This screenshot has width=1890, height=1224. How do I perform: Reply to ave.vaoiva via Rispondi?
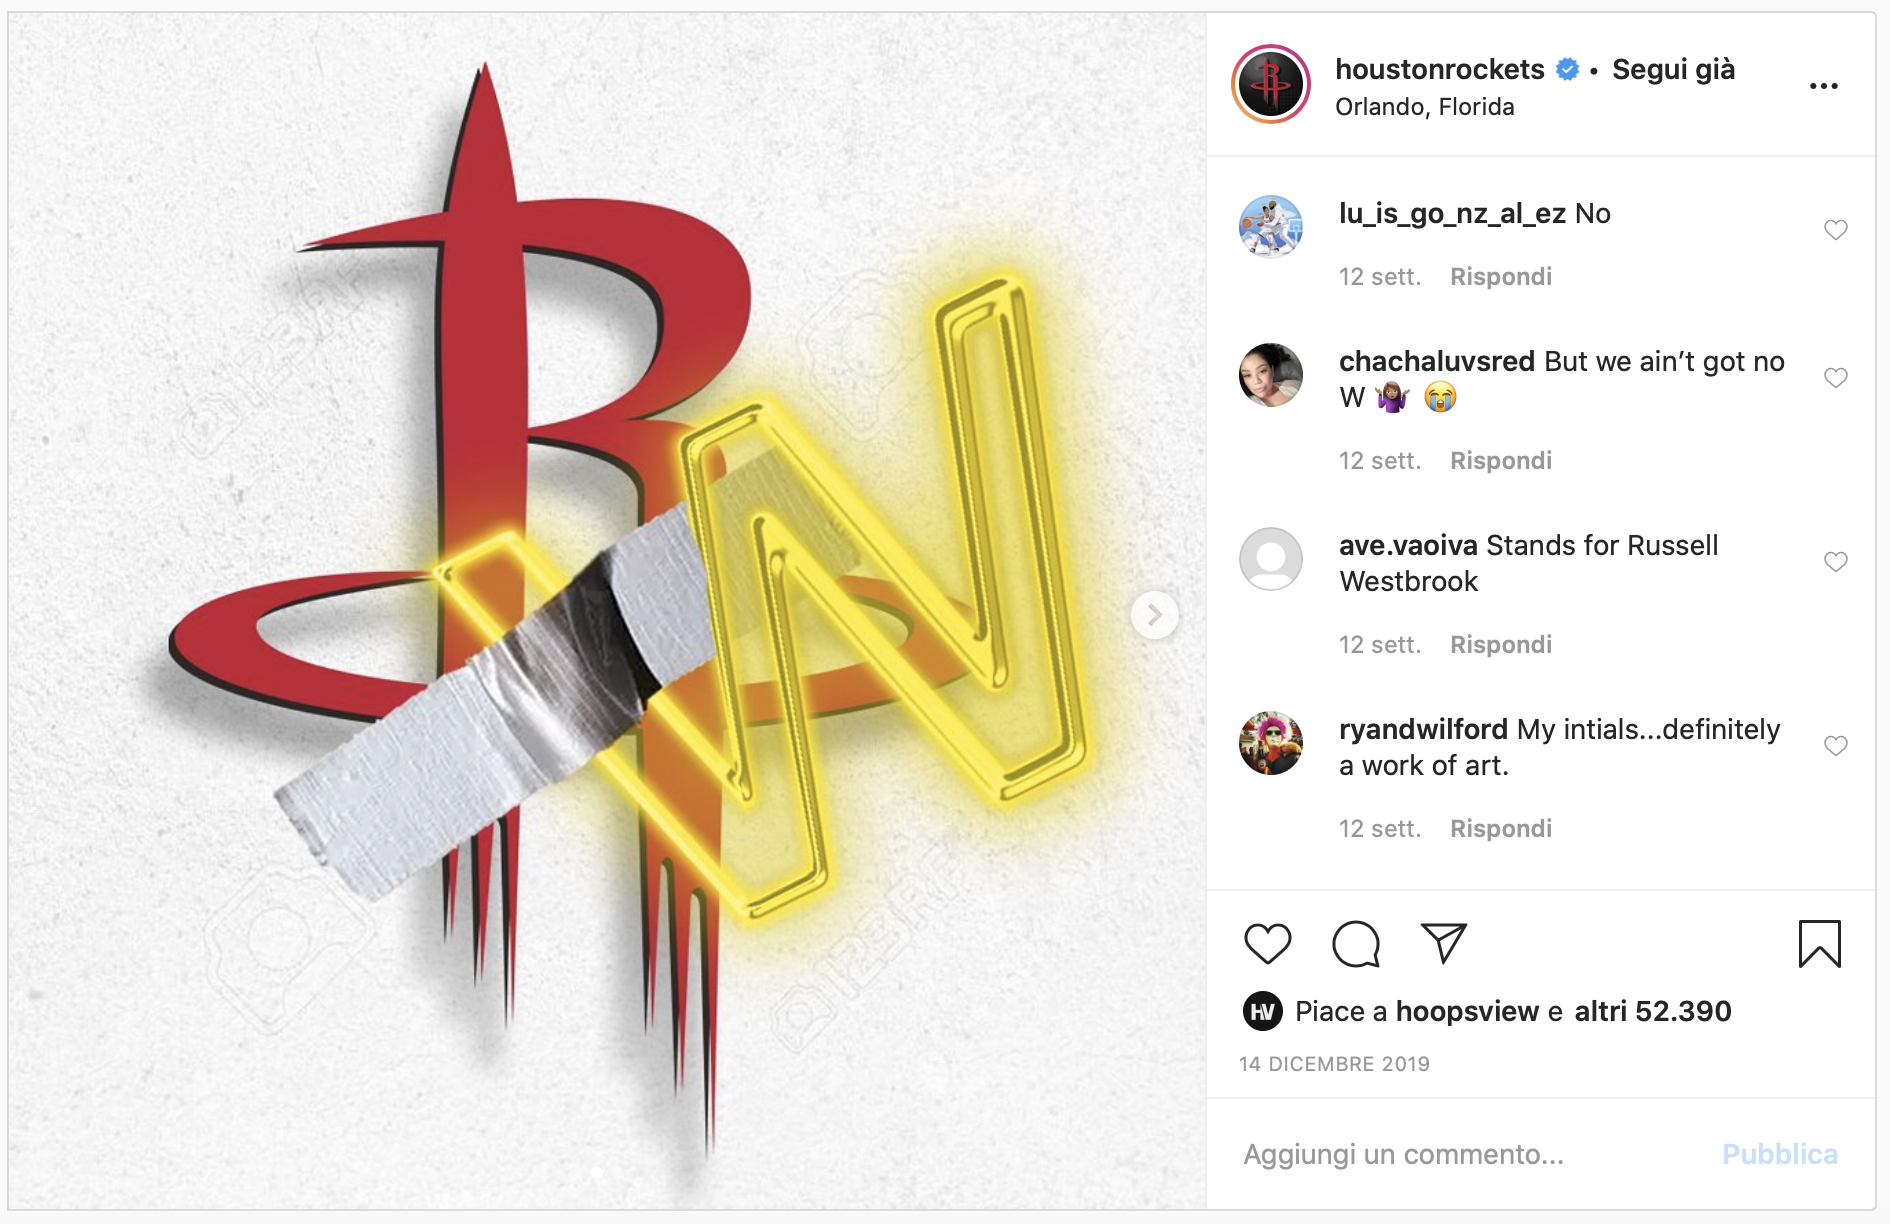(x=1501, y=645)
